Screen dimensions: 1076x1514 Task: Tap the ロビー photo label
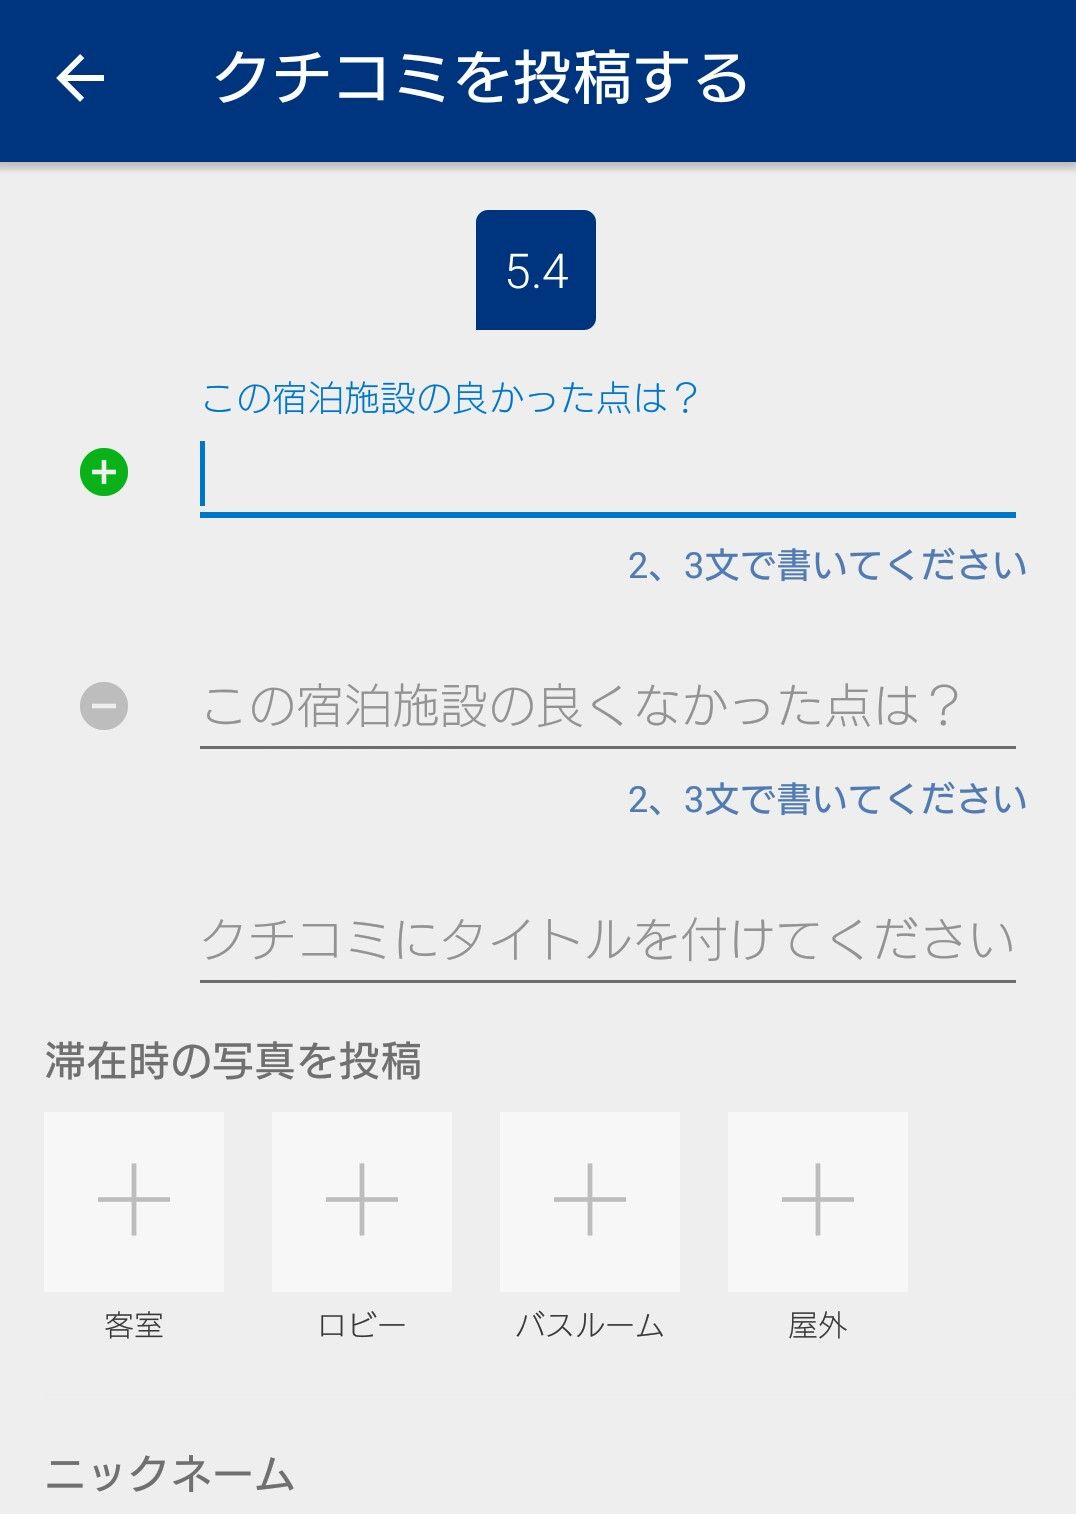(362, 1326)
